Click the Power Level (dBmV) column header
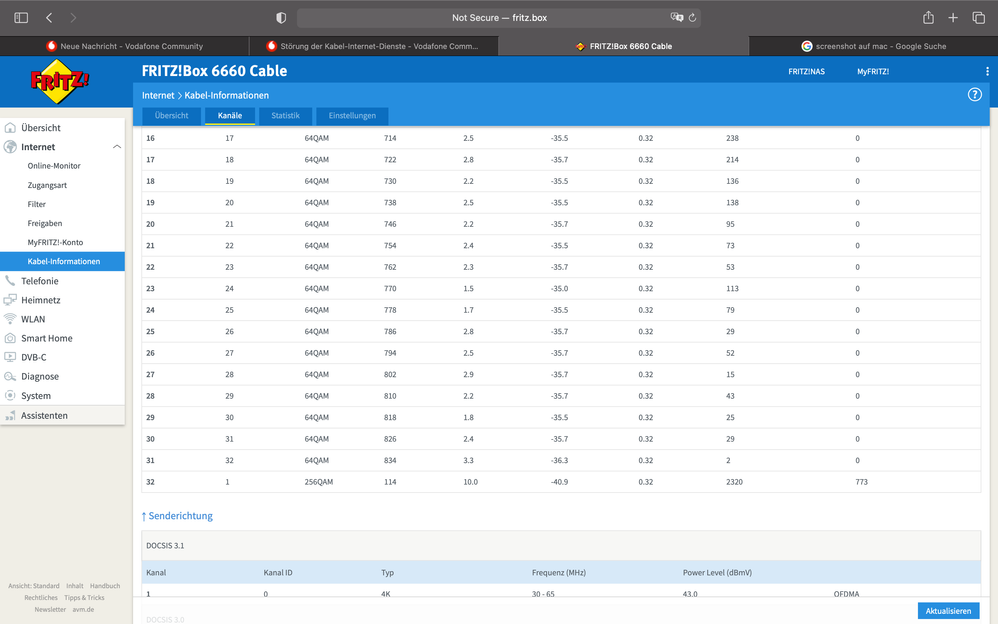 [717, 572]
